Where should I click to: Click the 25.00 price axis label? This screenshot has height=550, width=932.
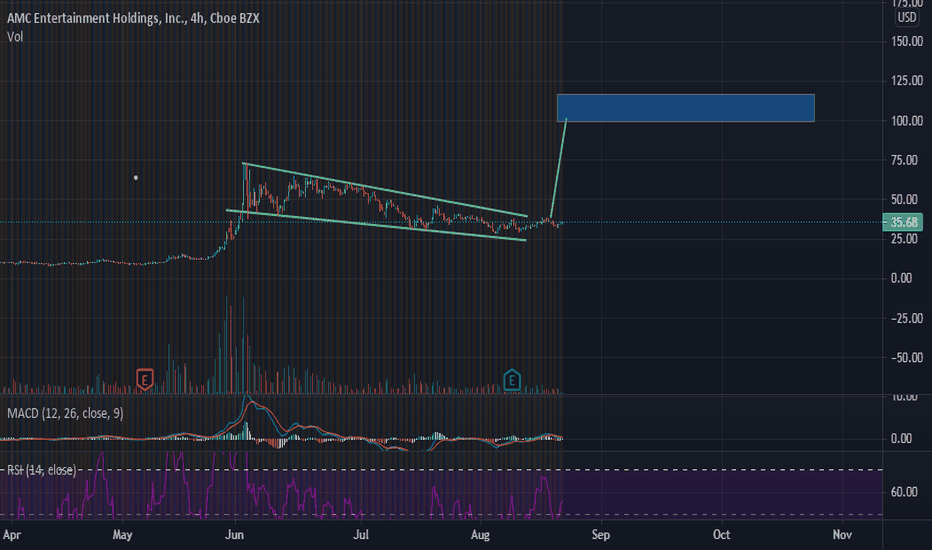coord(903,239)
